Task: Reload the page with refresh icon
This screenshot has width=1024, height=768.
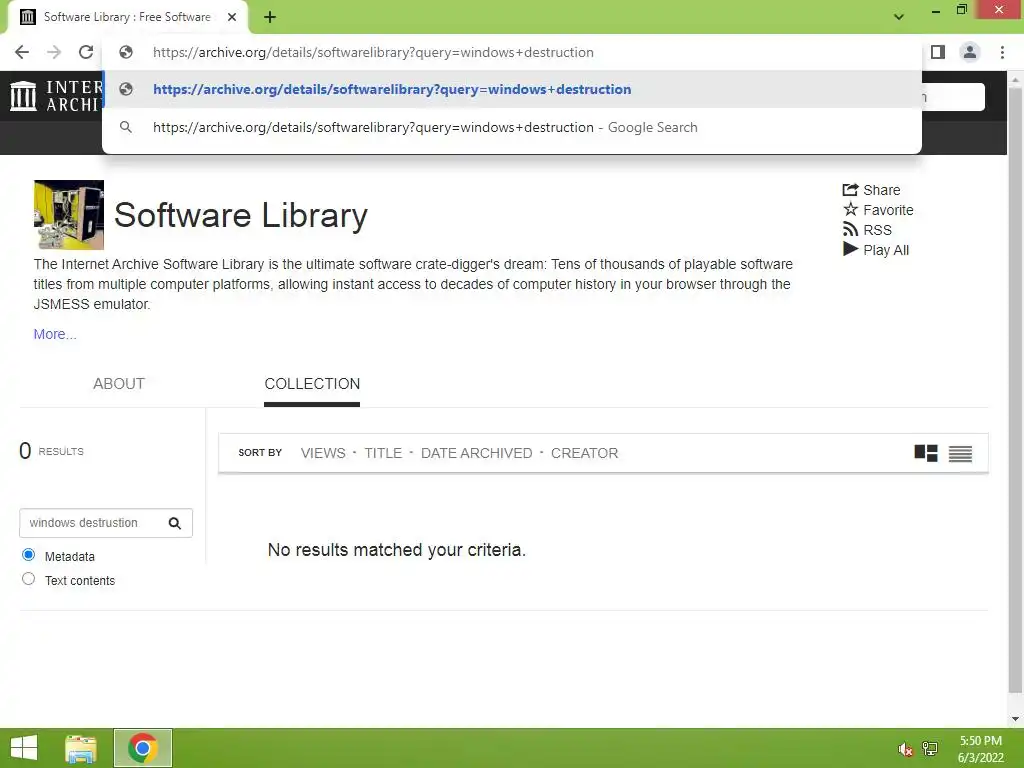Action: pos(86,52)
